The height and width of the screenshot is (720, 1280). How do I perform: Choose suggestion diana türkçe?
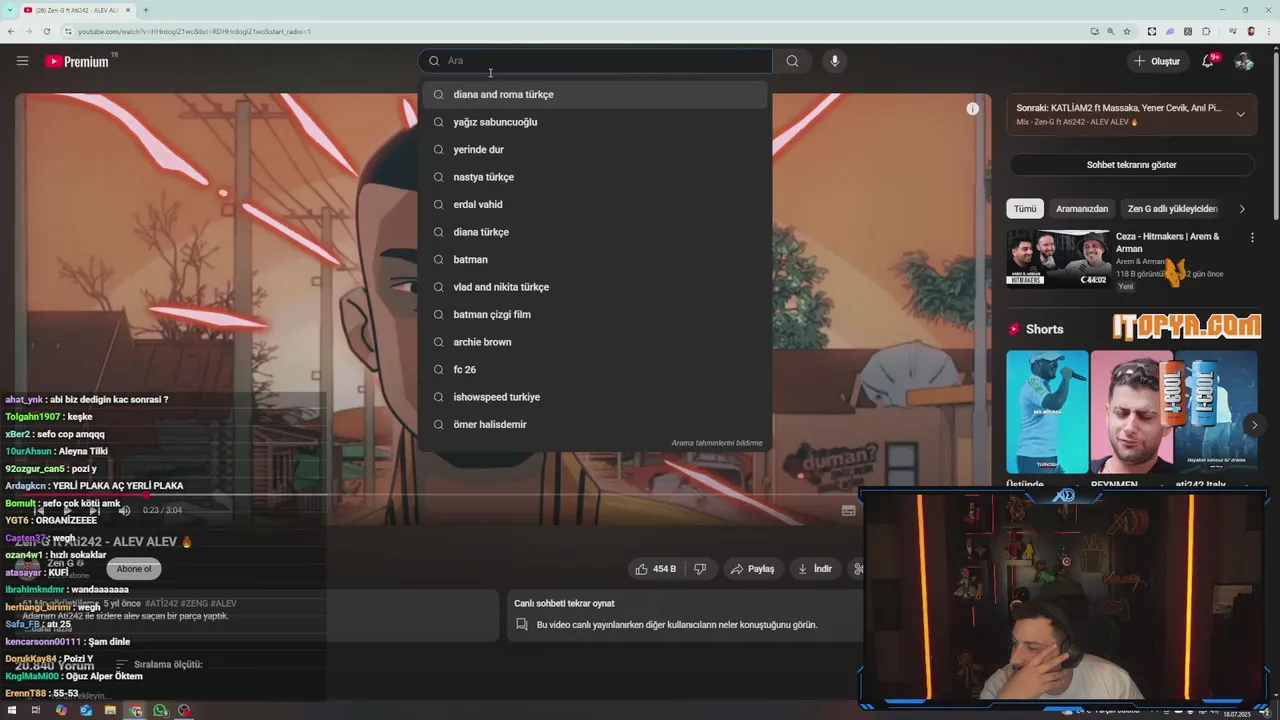tap(595, 232)
